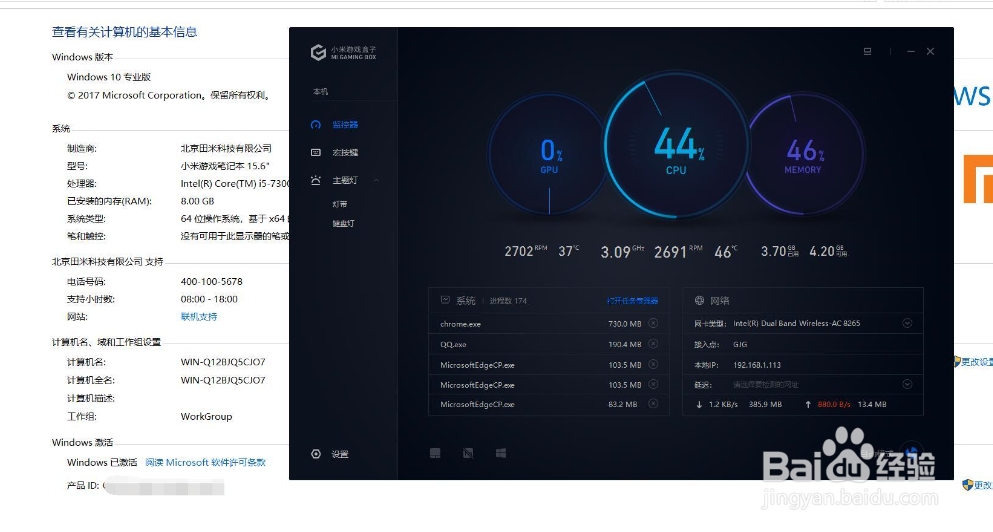Viewport: 993px width, 532px height.
Task: Click the 385.9 MB downloaded total
Action: 765,404
